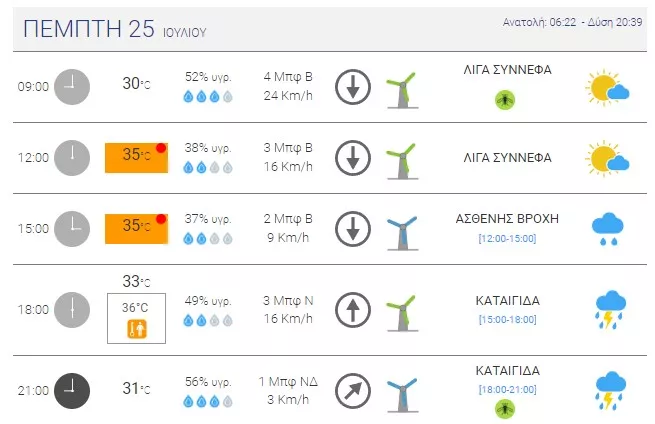Click the humidity droplets at 52% υγρ.
The height and width of the screenshot is (424, 655).
tap(208, 97)
